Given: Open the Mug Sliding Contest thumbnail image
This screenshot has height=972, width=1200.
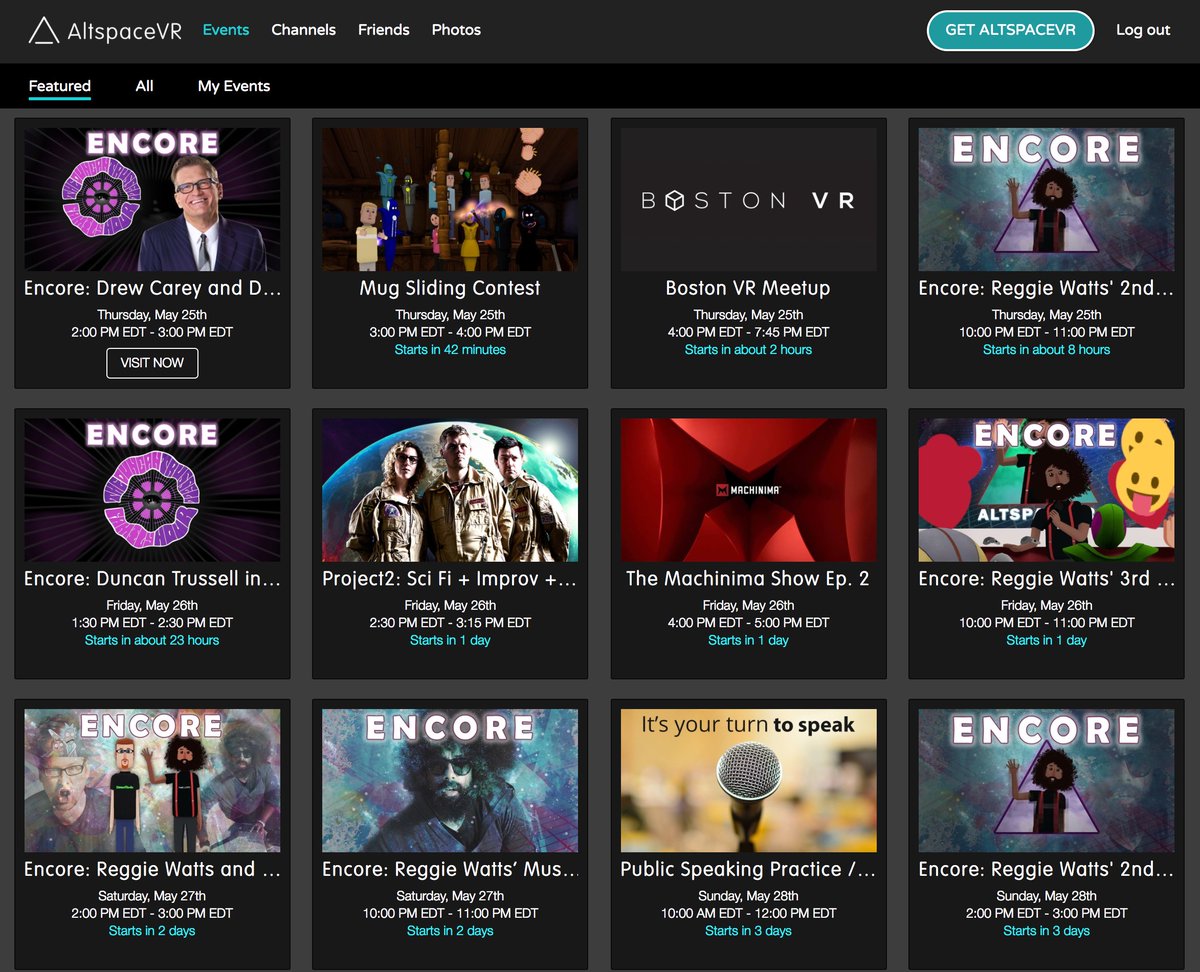Looking at the screenshot, I should pos(450,199).
